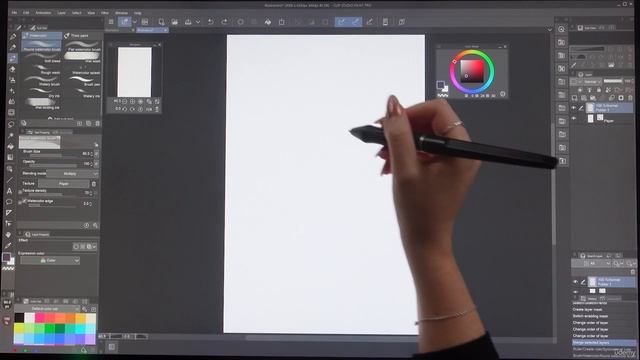This screenshot has height=360, width=640.
Task: Click the Navigator canvas thumbnail
Action: pos(134,72)
